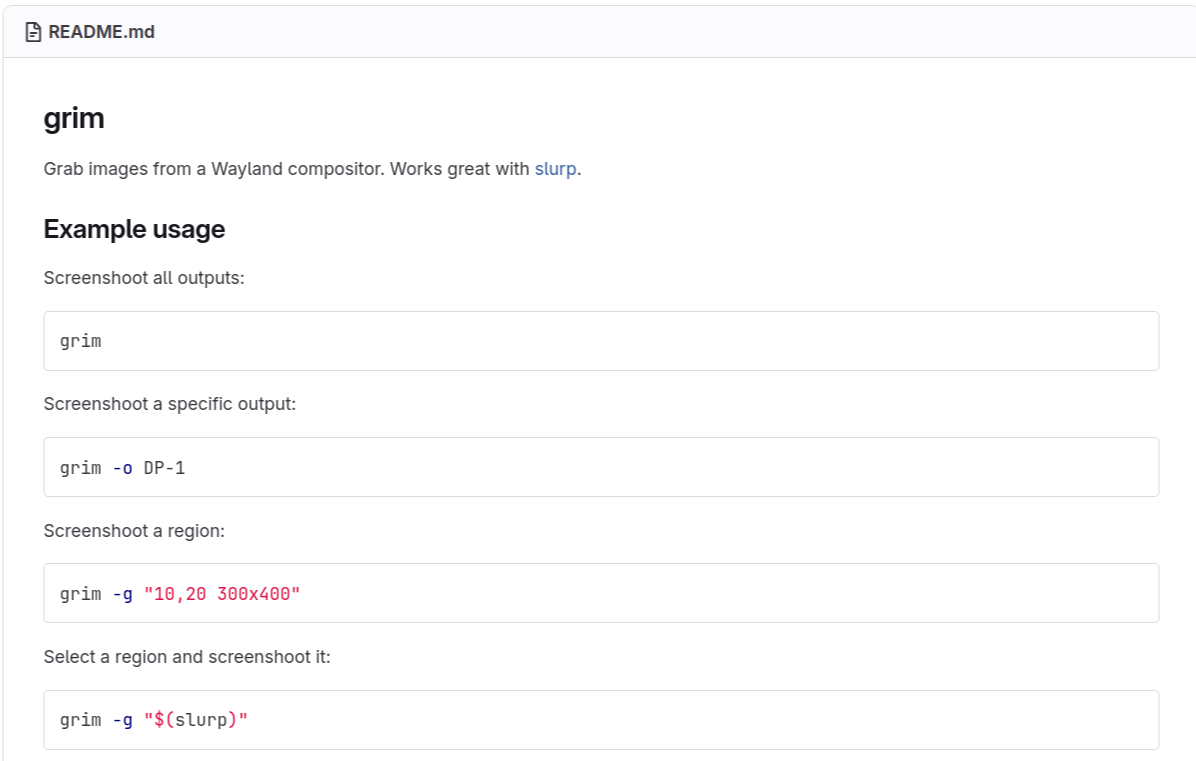Click the -g flag before "10,20 300x400"
The image size is (1196, 761).
click(122, 594)
